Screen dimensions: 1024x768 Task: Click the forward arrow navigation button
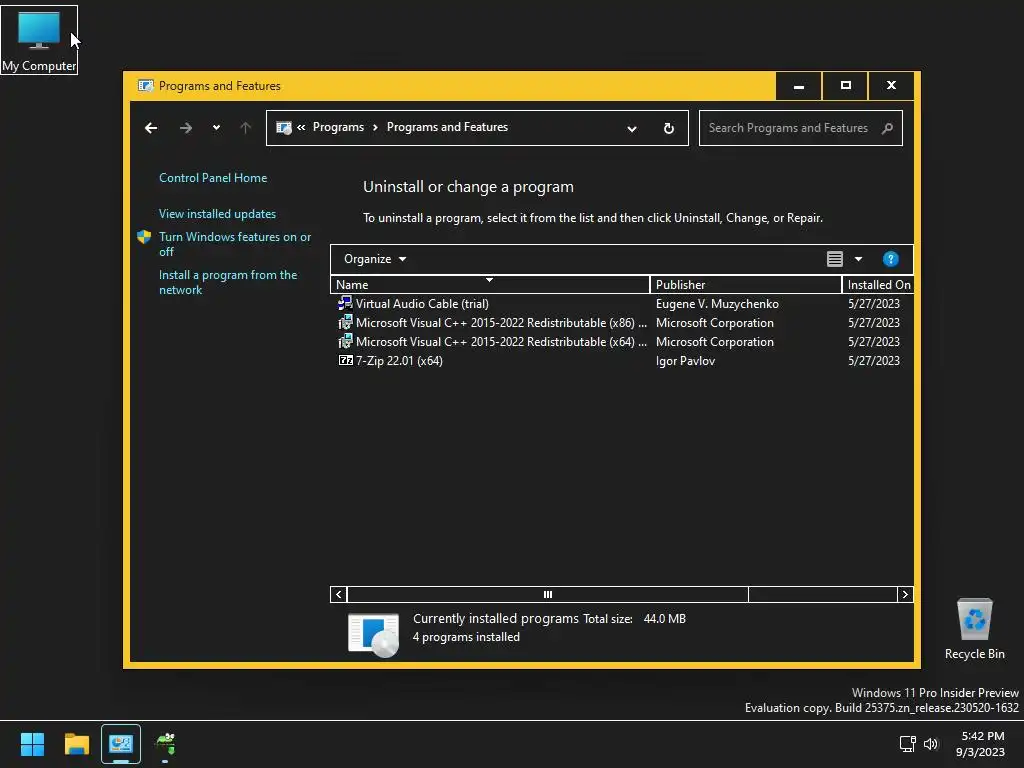(186, 128)
